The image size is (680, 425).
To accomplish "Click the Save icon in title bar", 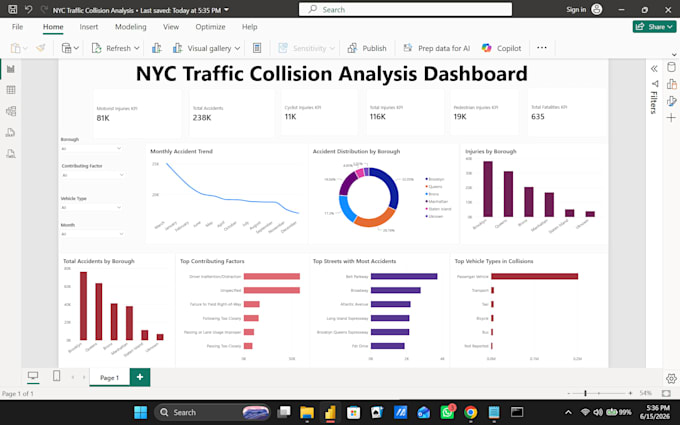I will [x=13, y=9].
